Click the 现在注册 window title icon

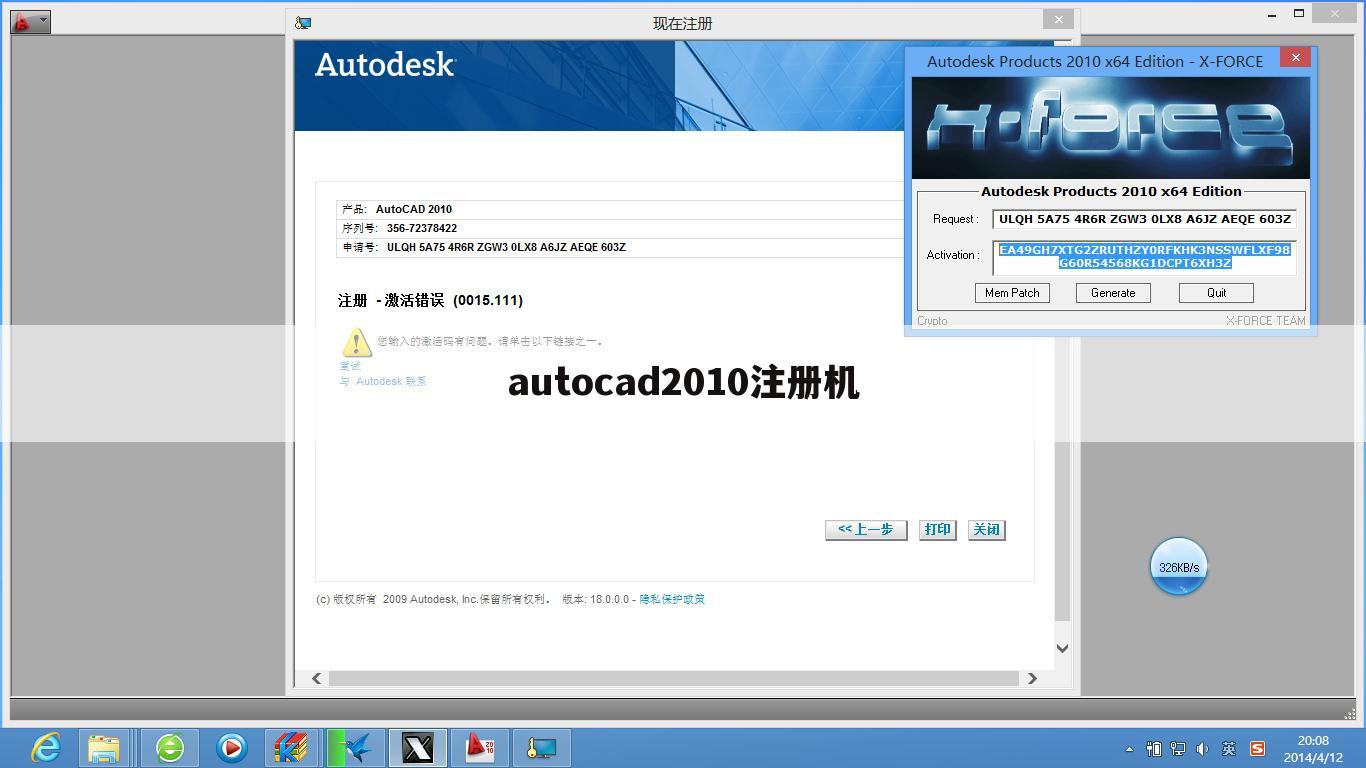point(303,22)
